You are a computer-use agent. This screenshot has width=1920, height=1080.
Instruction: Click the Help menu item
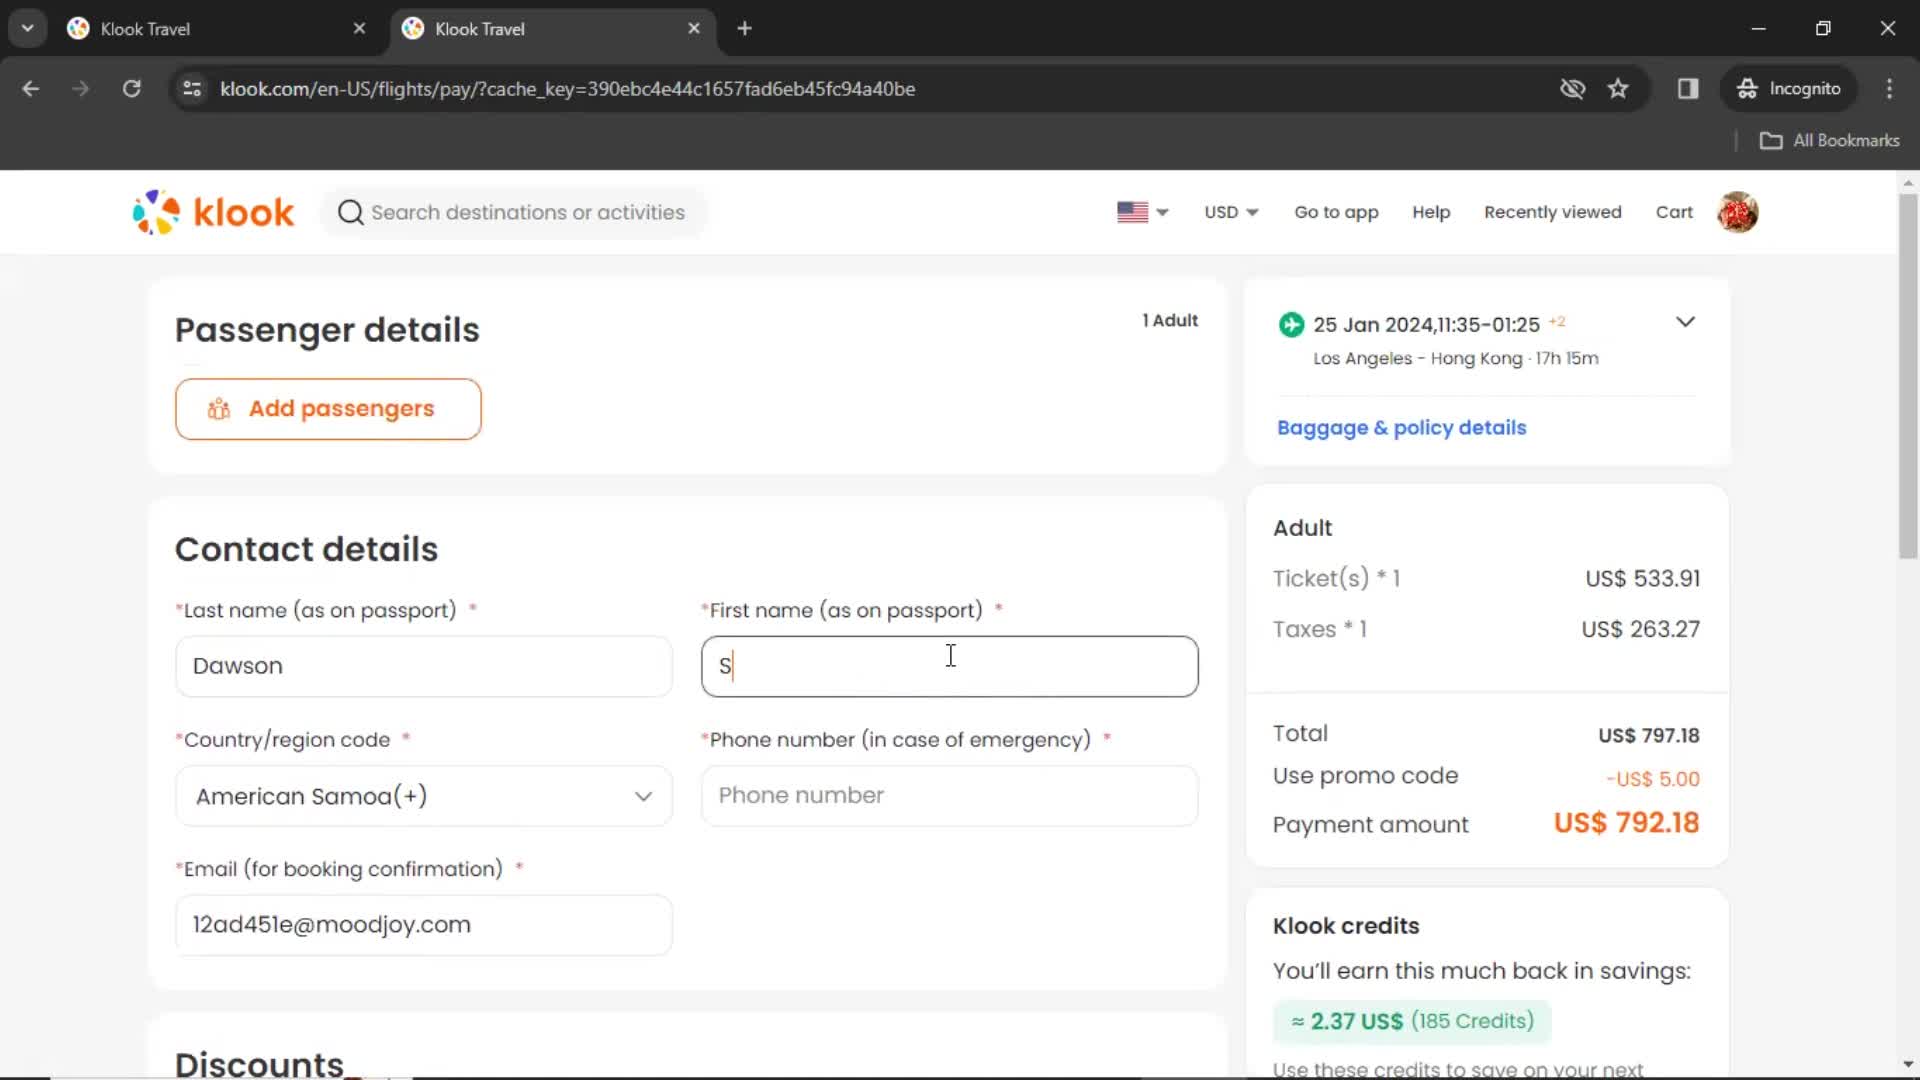point(1431,211)
